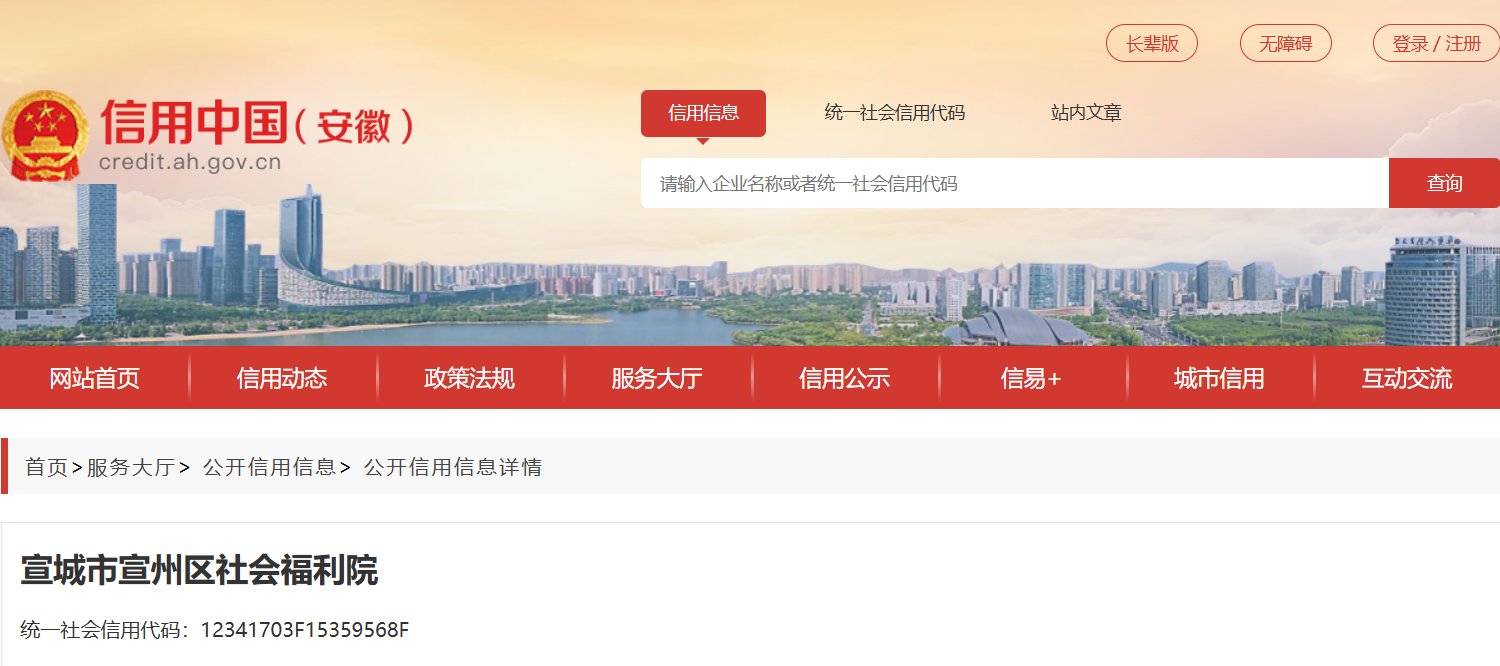Open the 信用公示 menu item
Screen dimensions: 1500x666
[x=844, y=378]
